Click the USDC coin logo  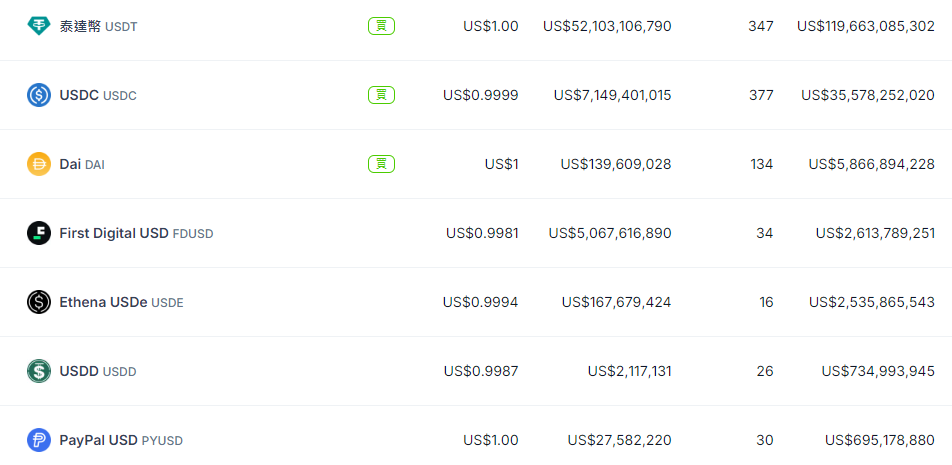point(39,95)
